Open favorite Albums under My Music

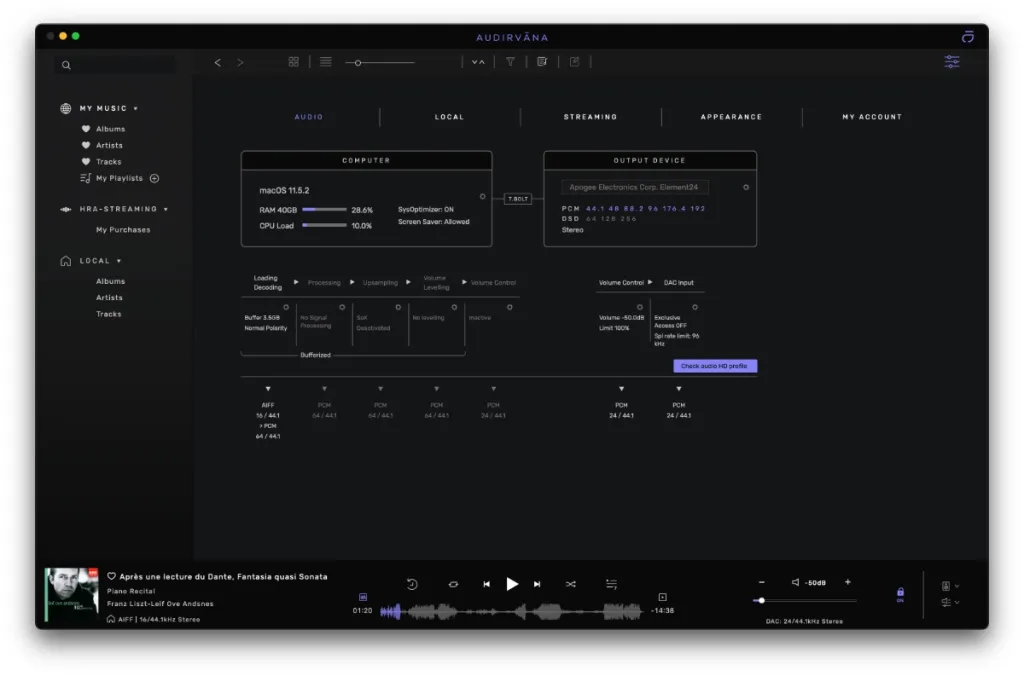[110, 129]
